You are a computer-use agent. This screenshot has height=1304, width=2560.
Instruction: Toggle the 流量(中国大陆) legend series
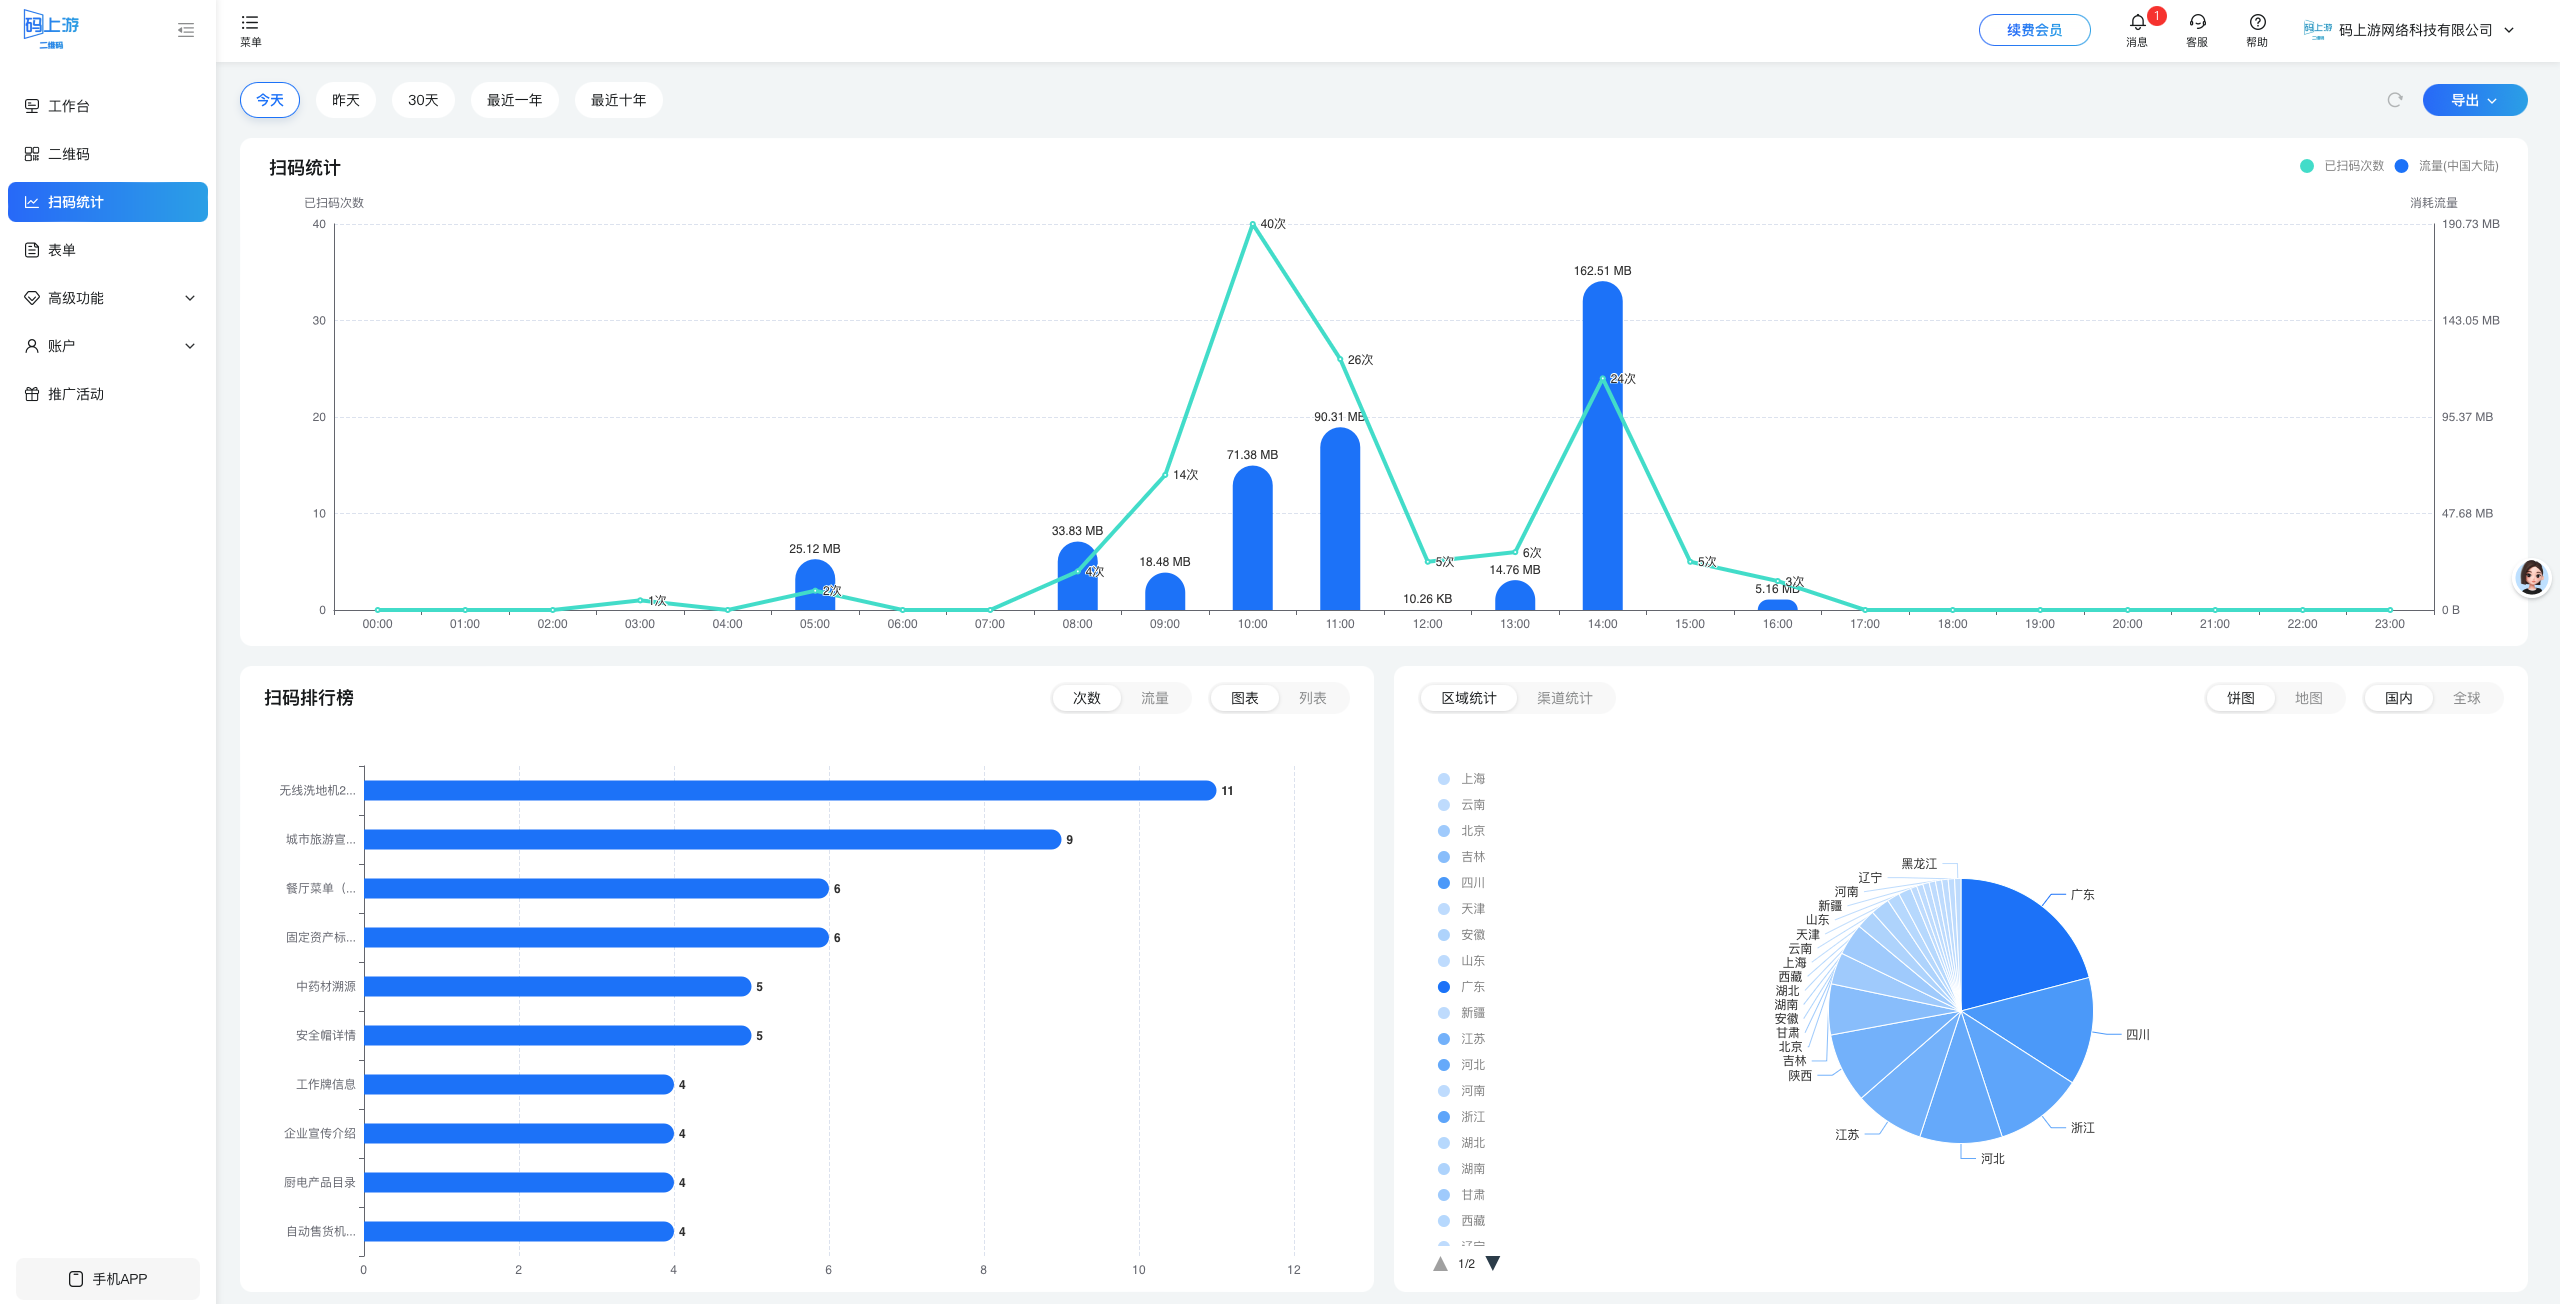pyautogui.click(x=2447, y=166)
